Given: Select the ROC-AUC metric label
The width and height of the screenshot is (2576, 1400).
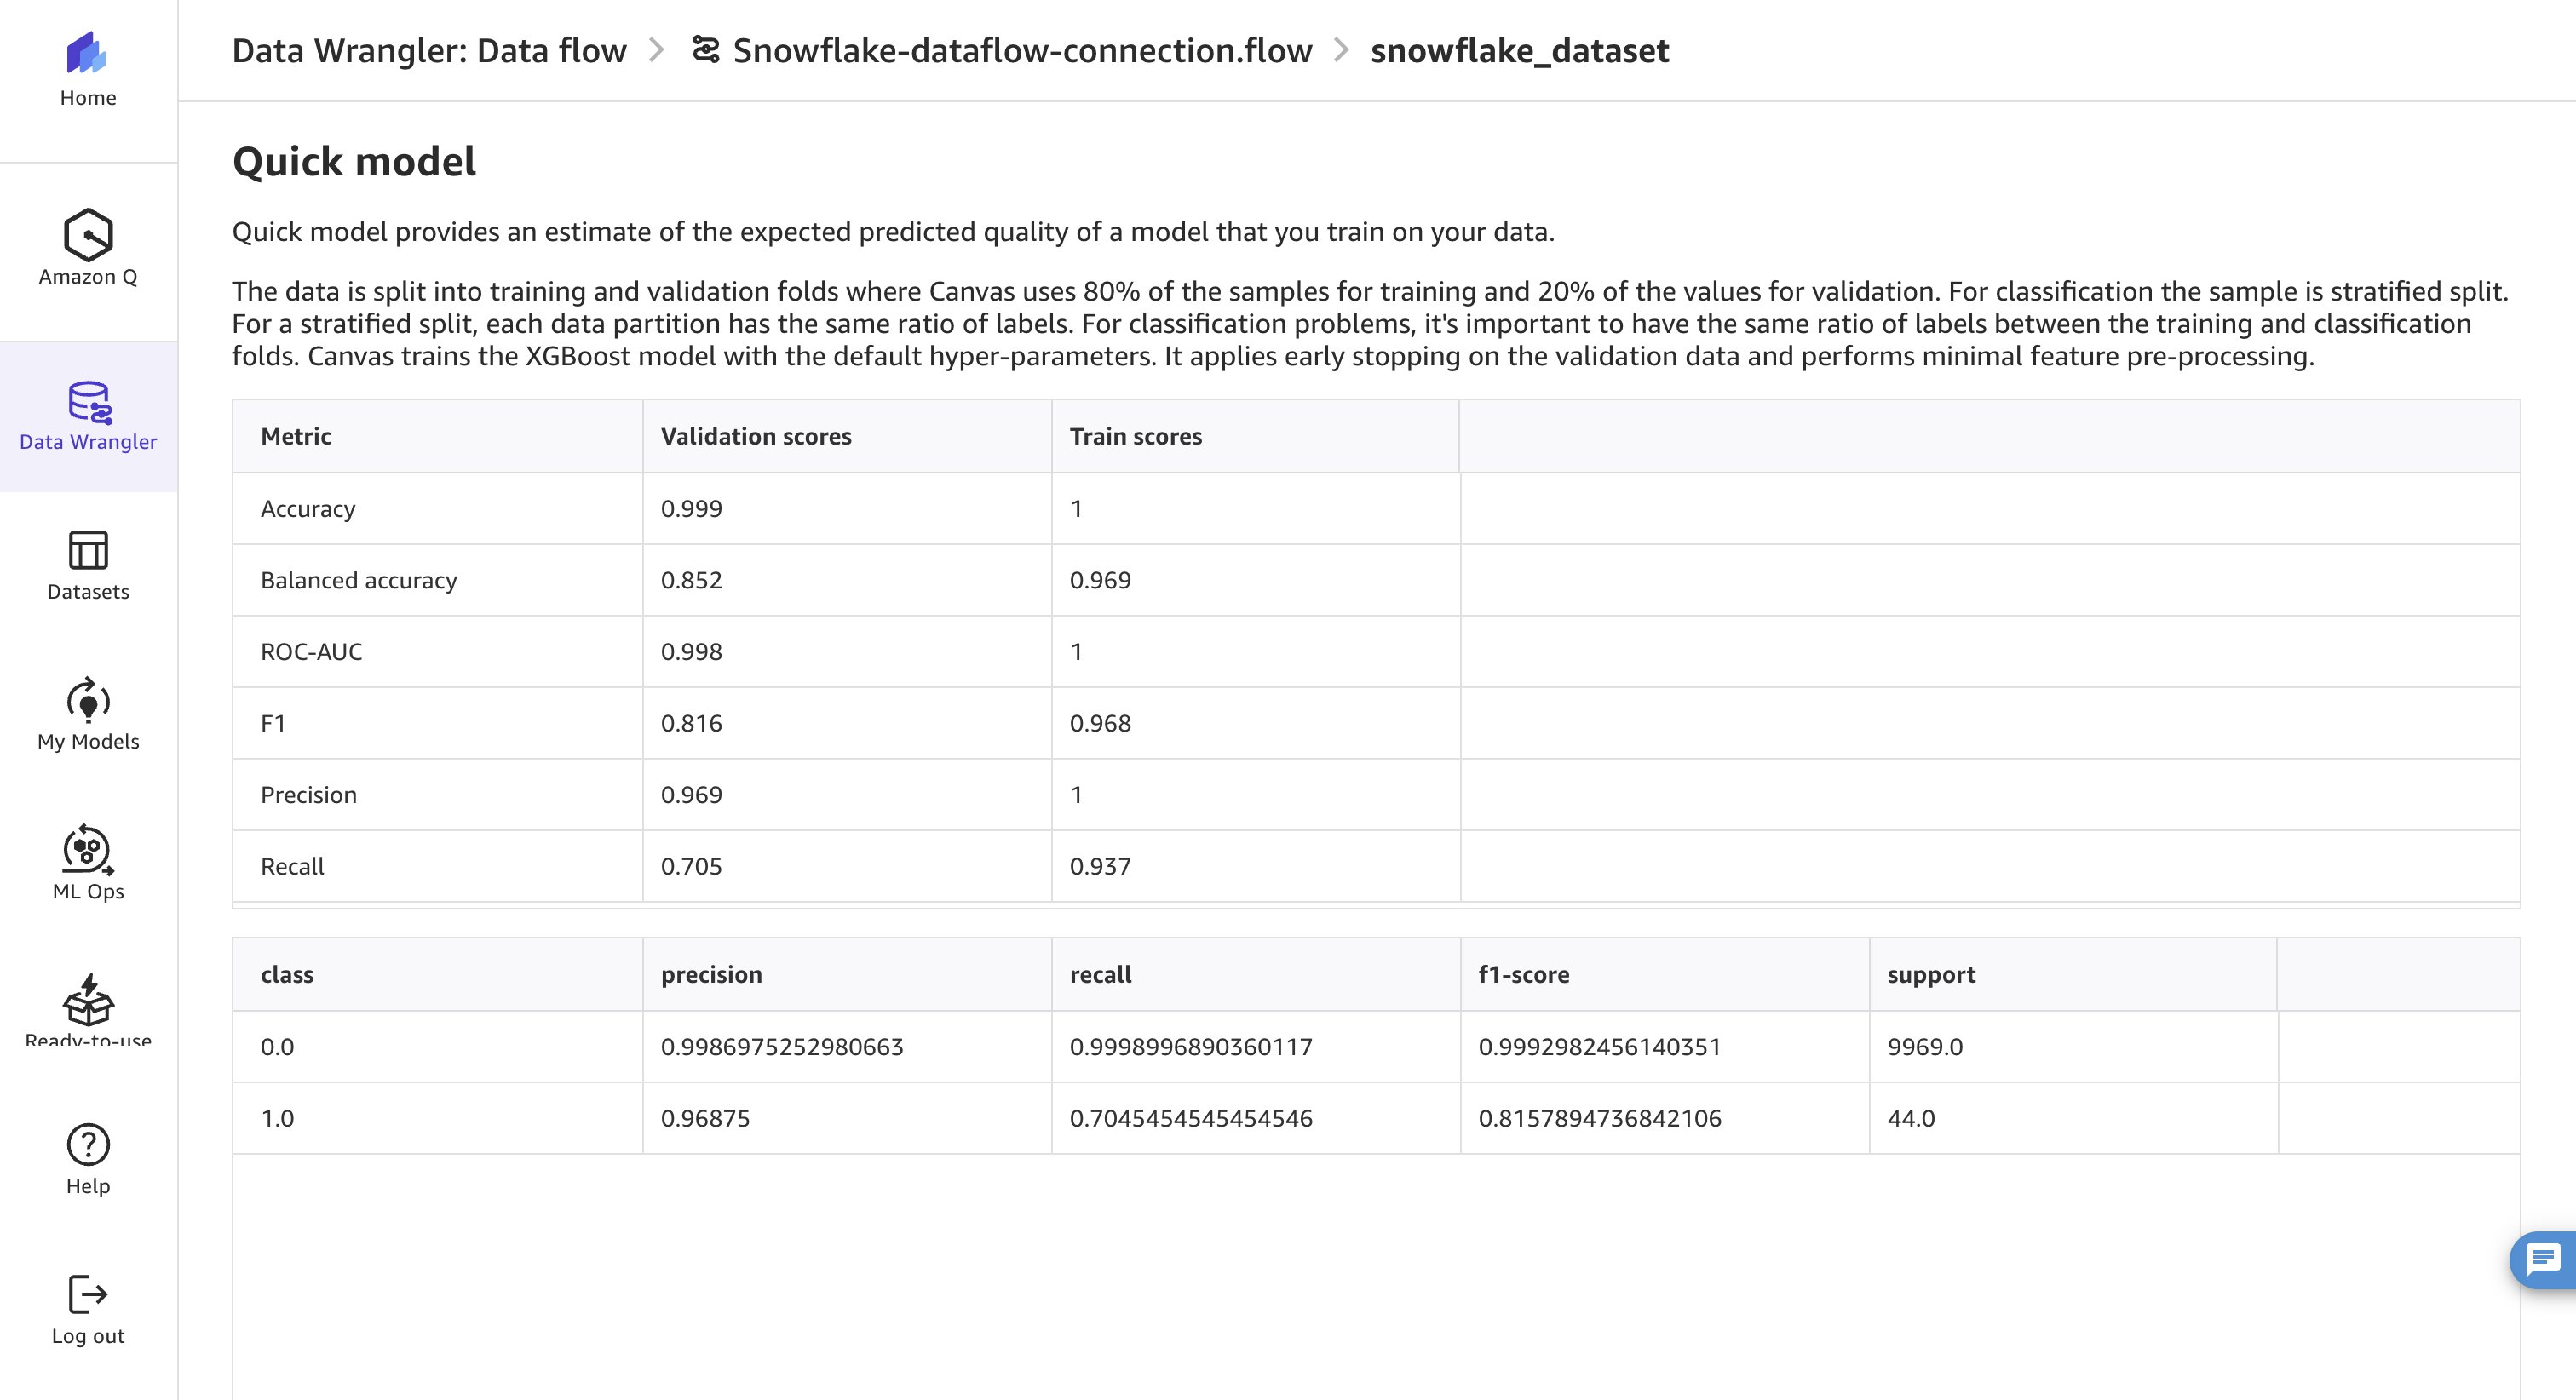Looking at the screenshot, I should click(311, 651).
